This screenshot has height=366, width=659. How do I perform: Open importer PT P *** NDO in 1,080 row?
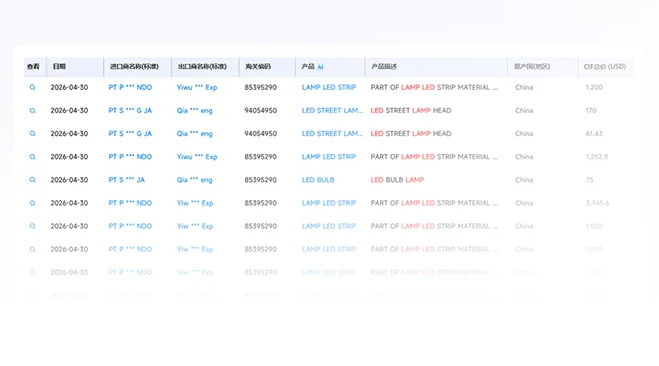(x=130, y=226)
